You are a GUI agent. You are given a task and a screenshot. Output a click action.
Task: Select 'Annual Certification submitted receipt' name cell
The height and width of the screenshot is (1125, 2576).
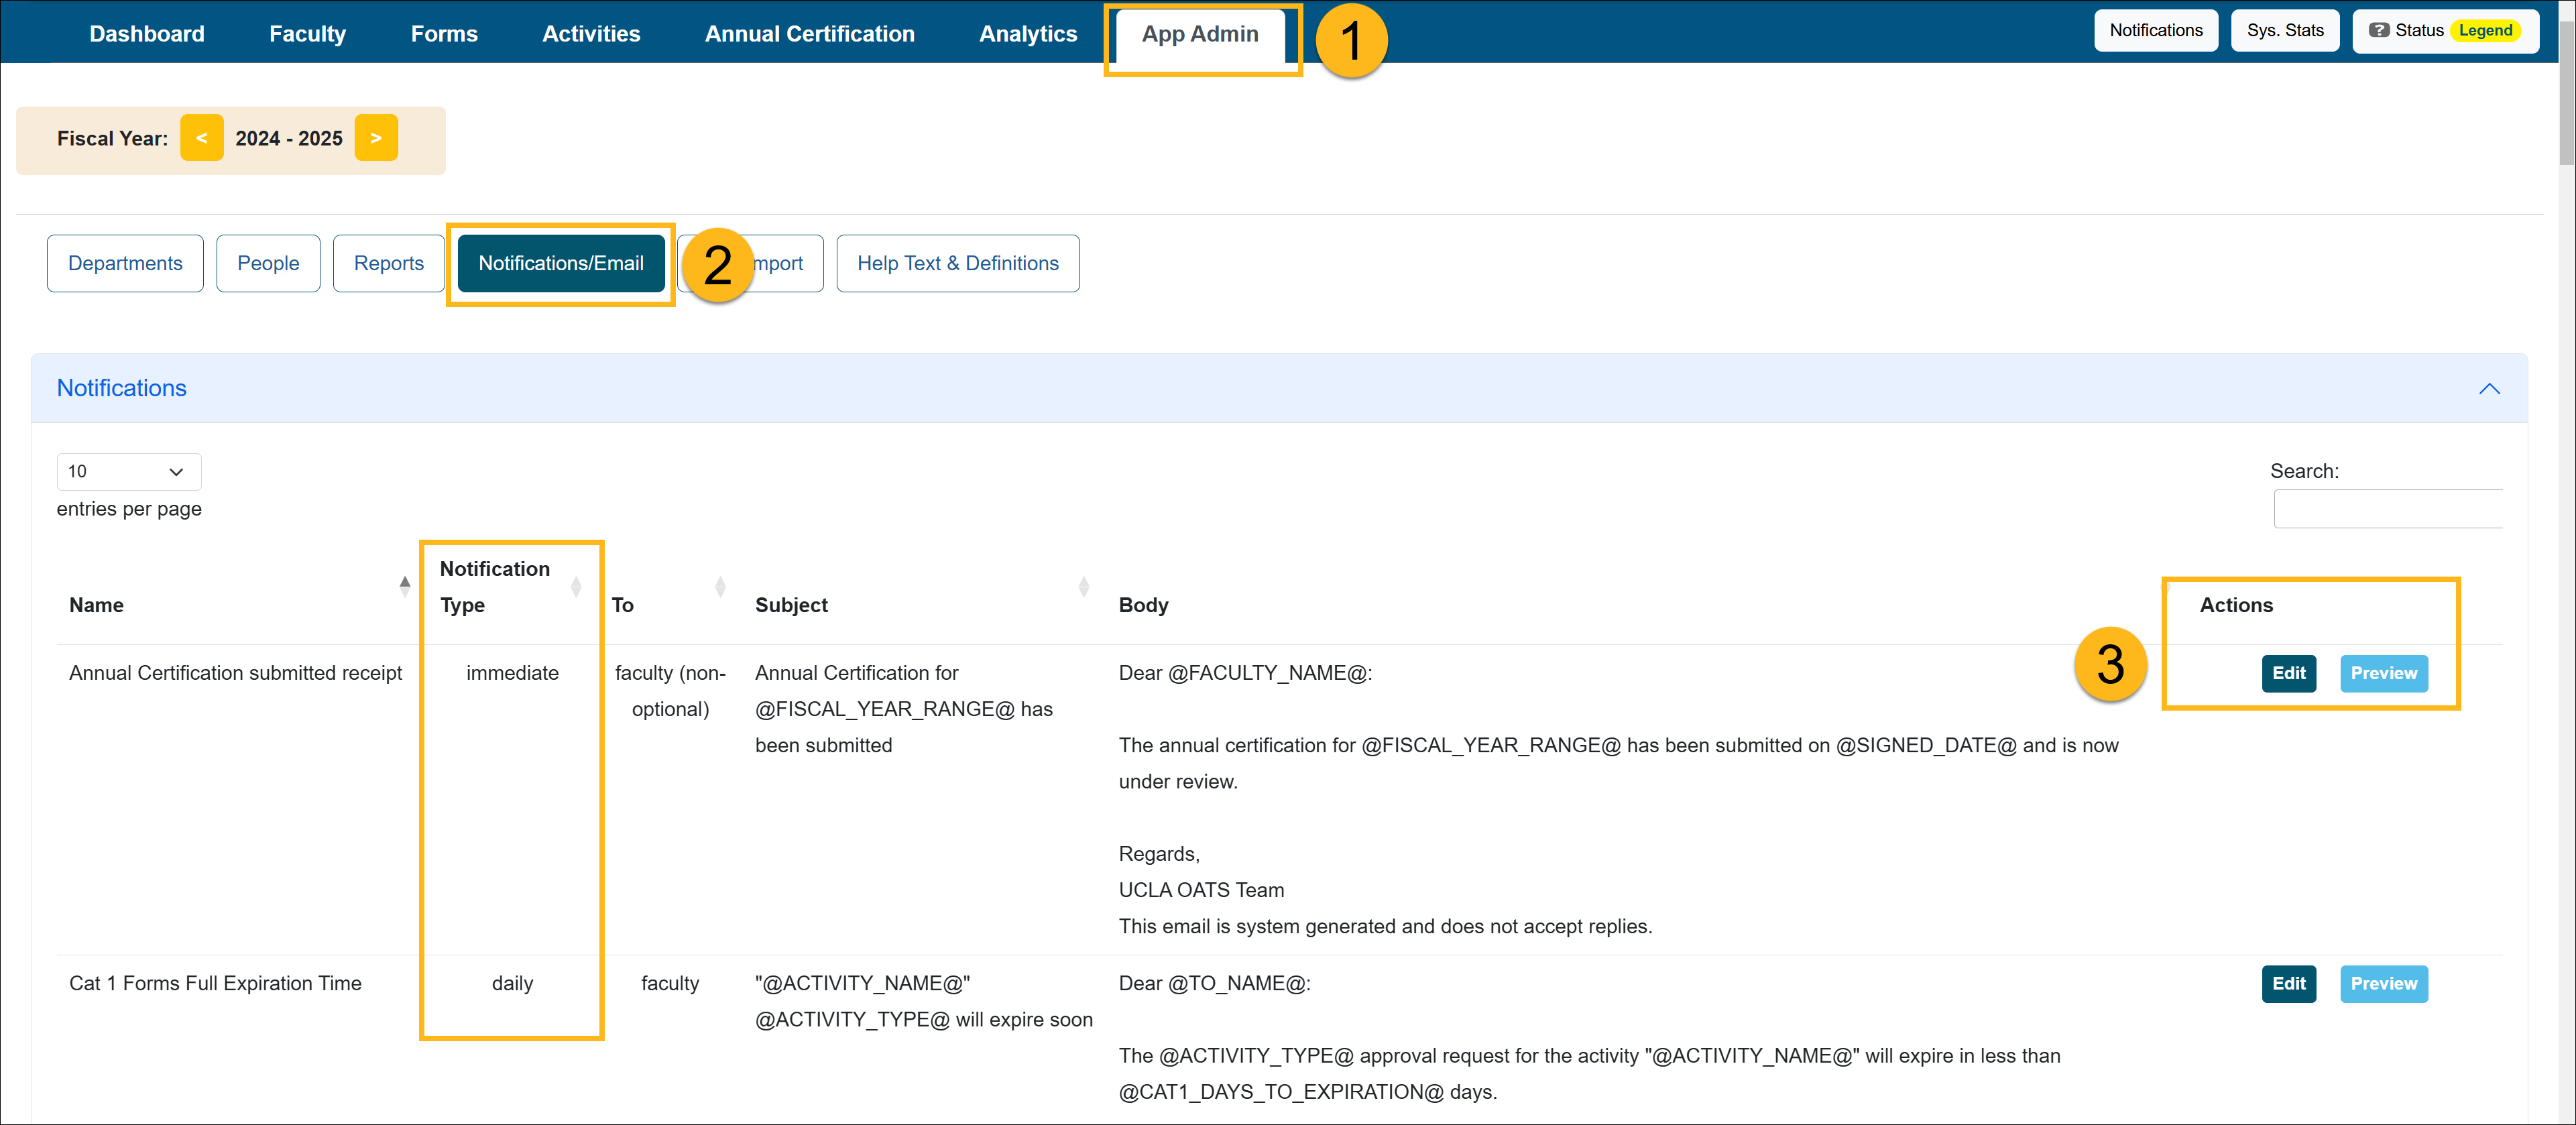click(x=235, y=673)
